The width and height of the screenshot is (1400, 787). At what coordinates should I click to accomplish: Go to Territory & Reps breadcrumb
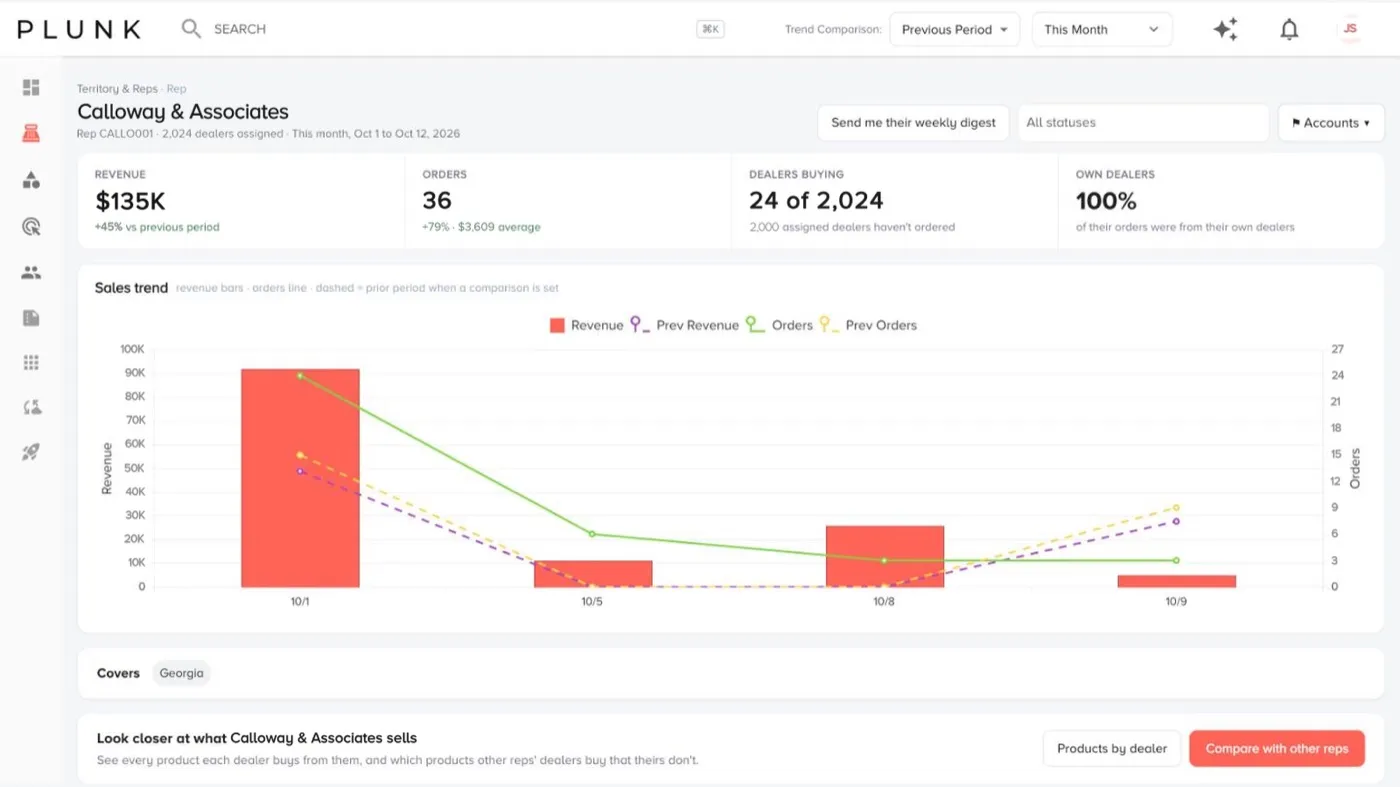(117, 89)
